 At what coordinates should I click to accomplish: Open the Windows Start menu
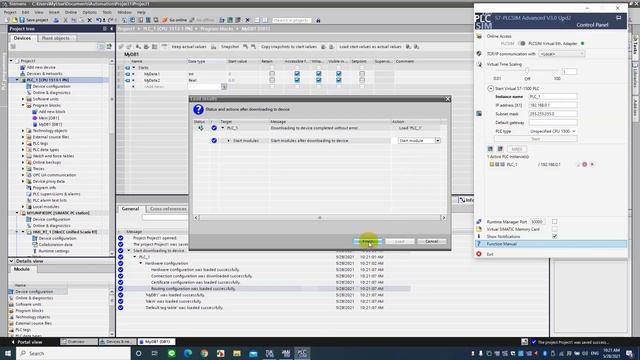(8, 353)
